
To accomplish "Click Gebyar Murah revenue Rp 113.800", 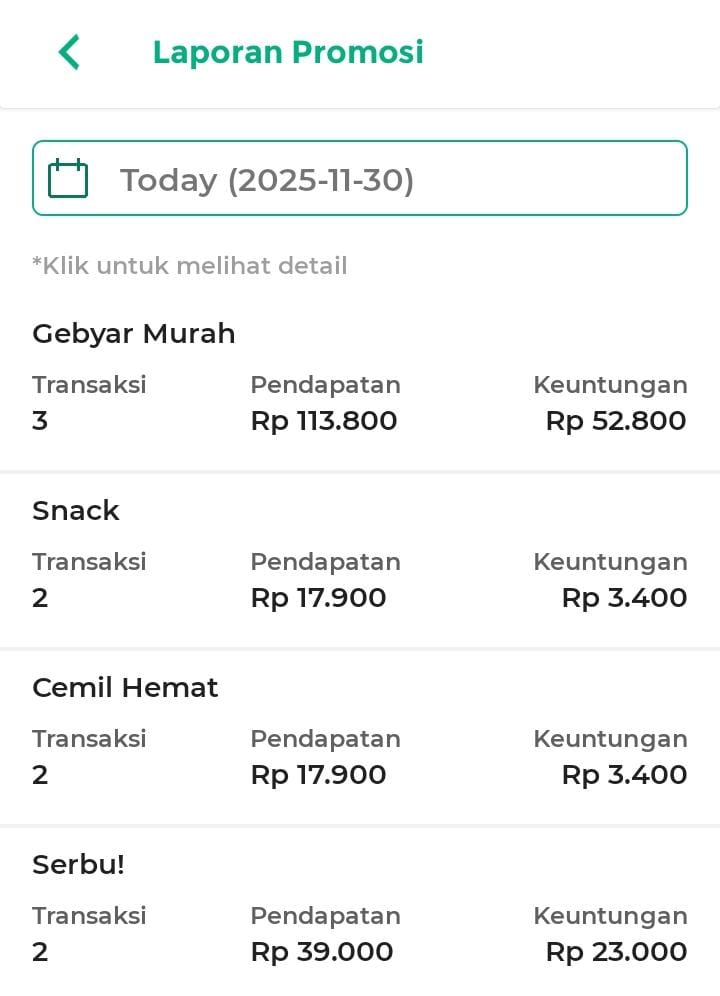I will click(x=324, y=421).
